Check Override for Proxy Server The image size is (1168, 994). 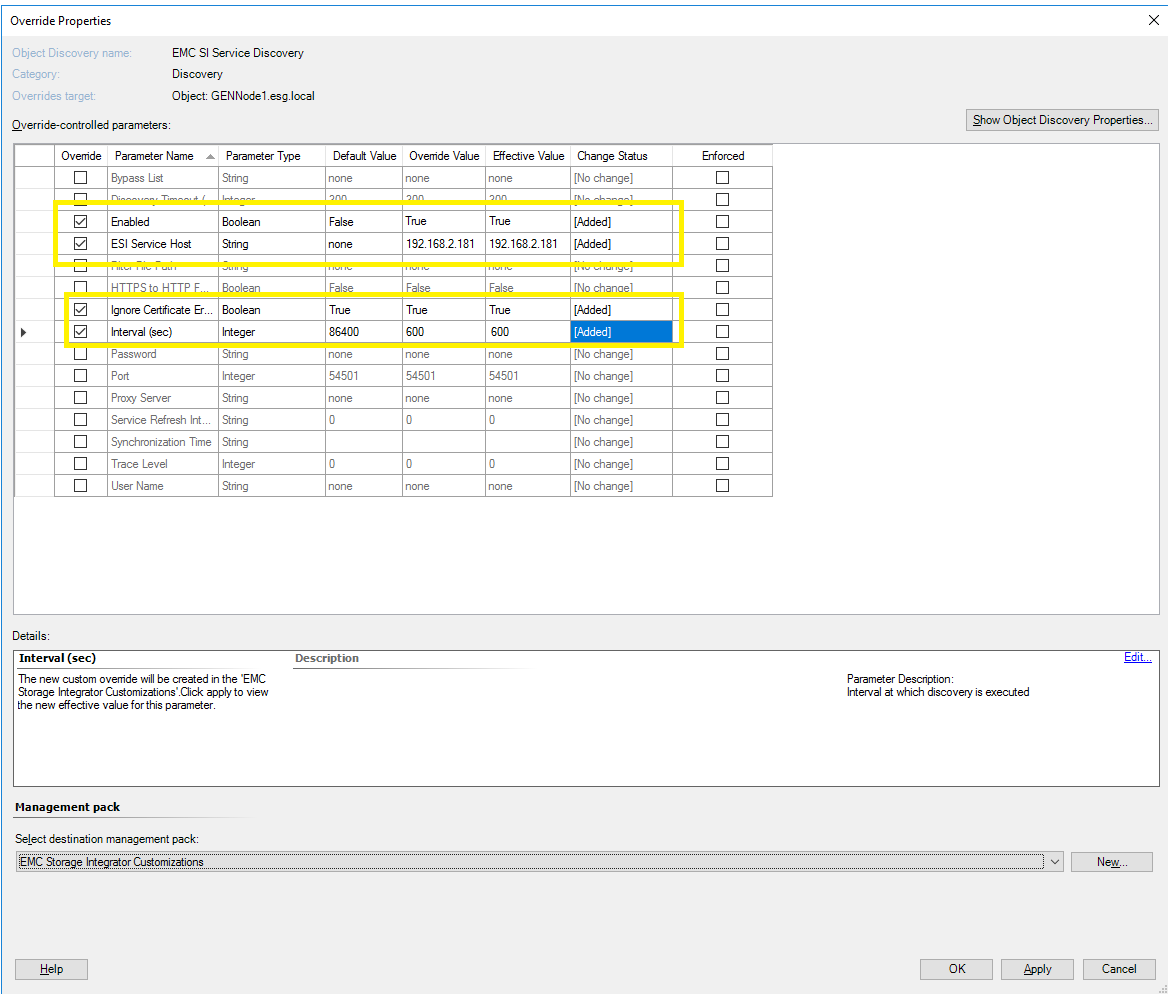80,398
